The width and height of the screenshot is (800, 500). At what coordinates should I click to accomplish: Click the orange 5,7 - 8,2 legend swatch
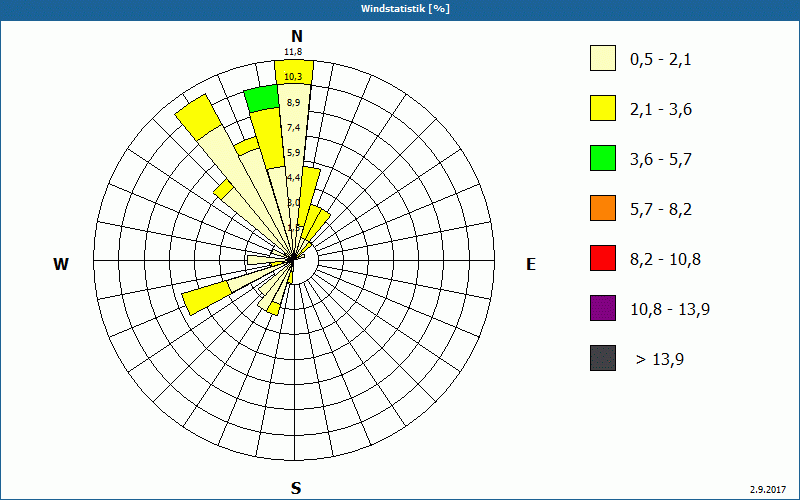tap(603, 208)
